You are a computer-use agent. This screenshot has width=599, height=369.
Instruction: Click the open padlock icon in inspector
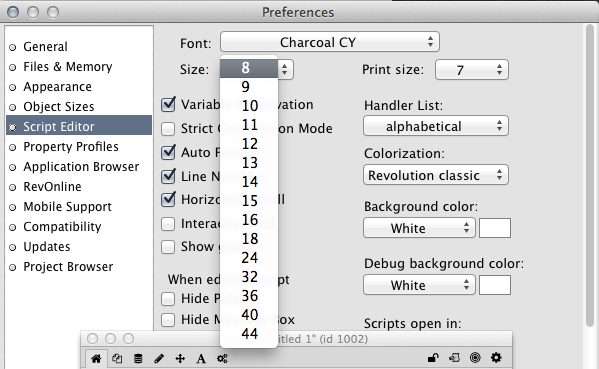tap(433, 358)
